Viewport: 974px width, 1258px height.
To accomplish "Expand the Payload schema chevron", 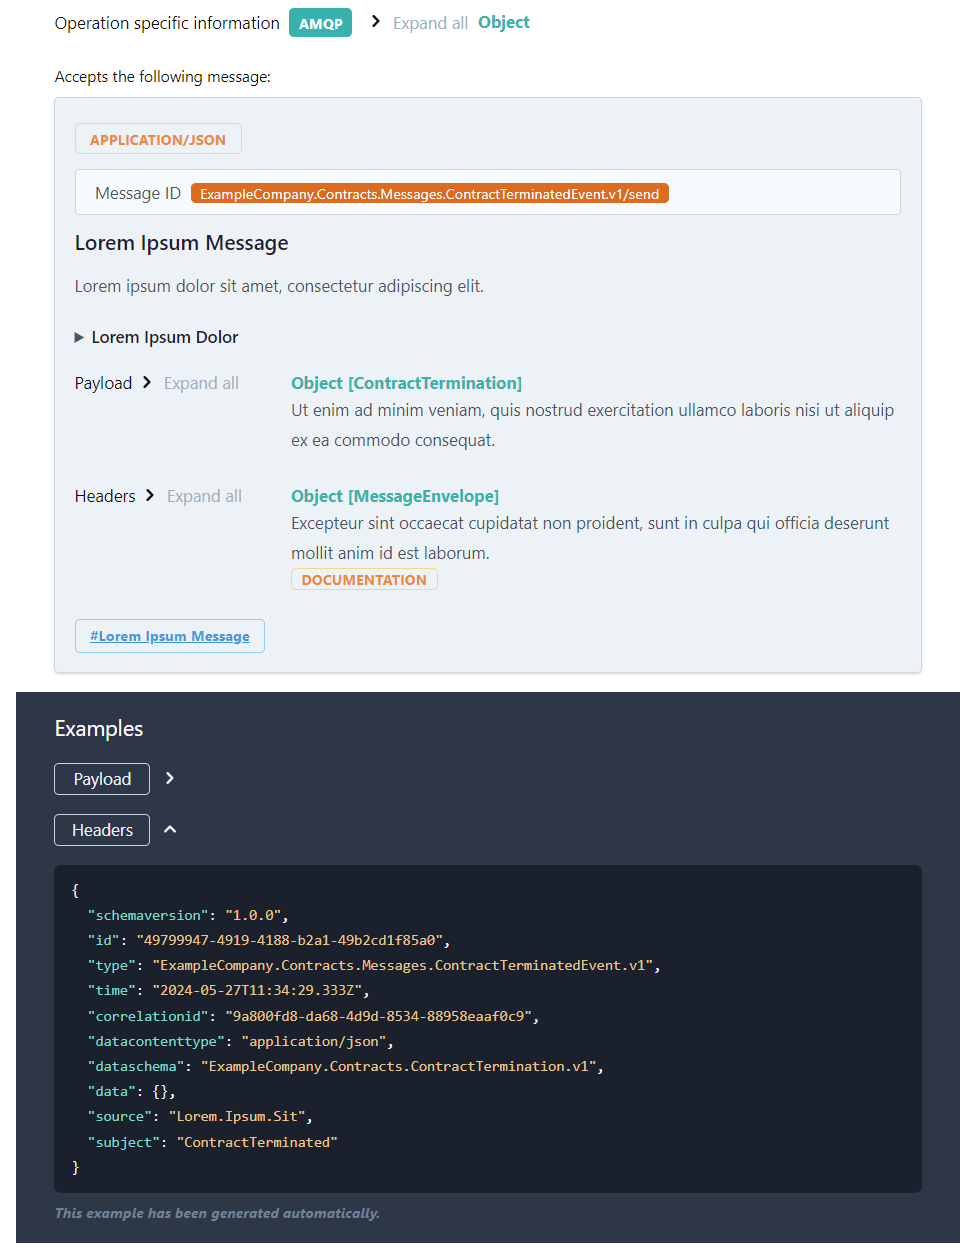I will pyautogui.click(x=147, y=382).
